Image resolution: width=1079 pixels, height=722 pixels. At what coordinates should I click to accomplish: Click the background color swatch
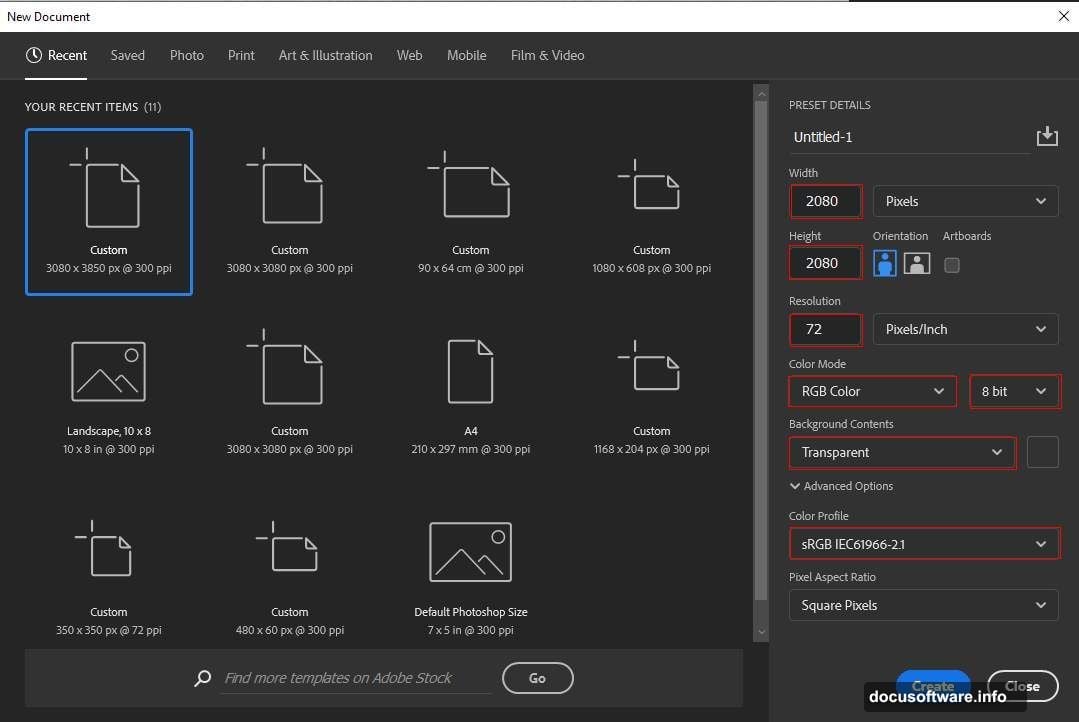click(1042, 452)
